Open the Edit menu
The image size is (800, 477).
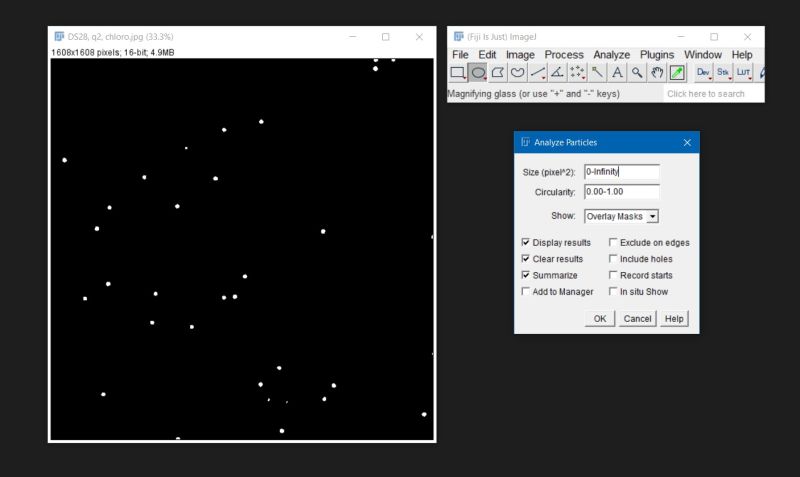[487, 55]
